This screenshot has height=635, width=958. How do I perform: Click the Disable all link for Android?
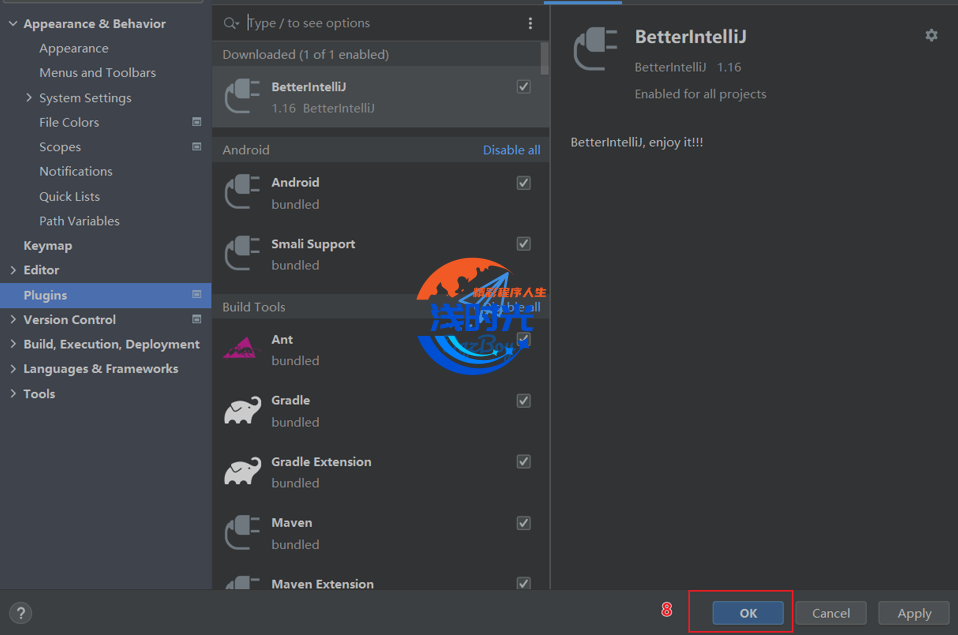[x=511, y=150]
